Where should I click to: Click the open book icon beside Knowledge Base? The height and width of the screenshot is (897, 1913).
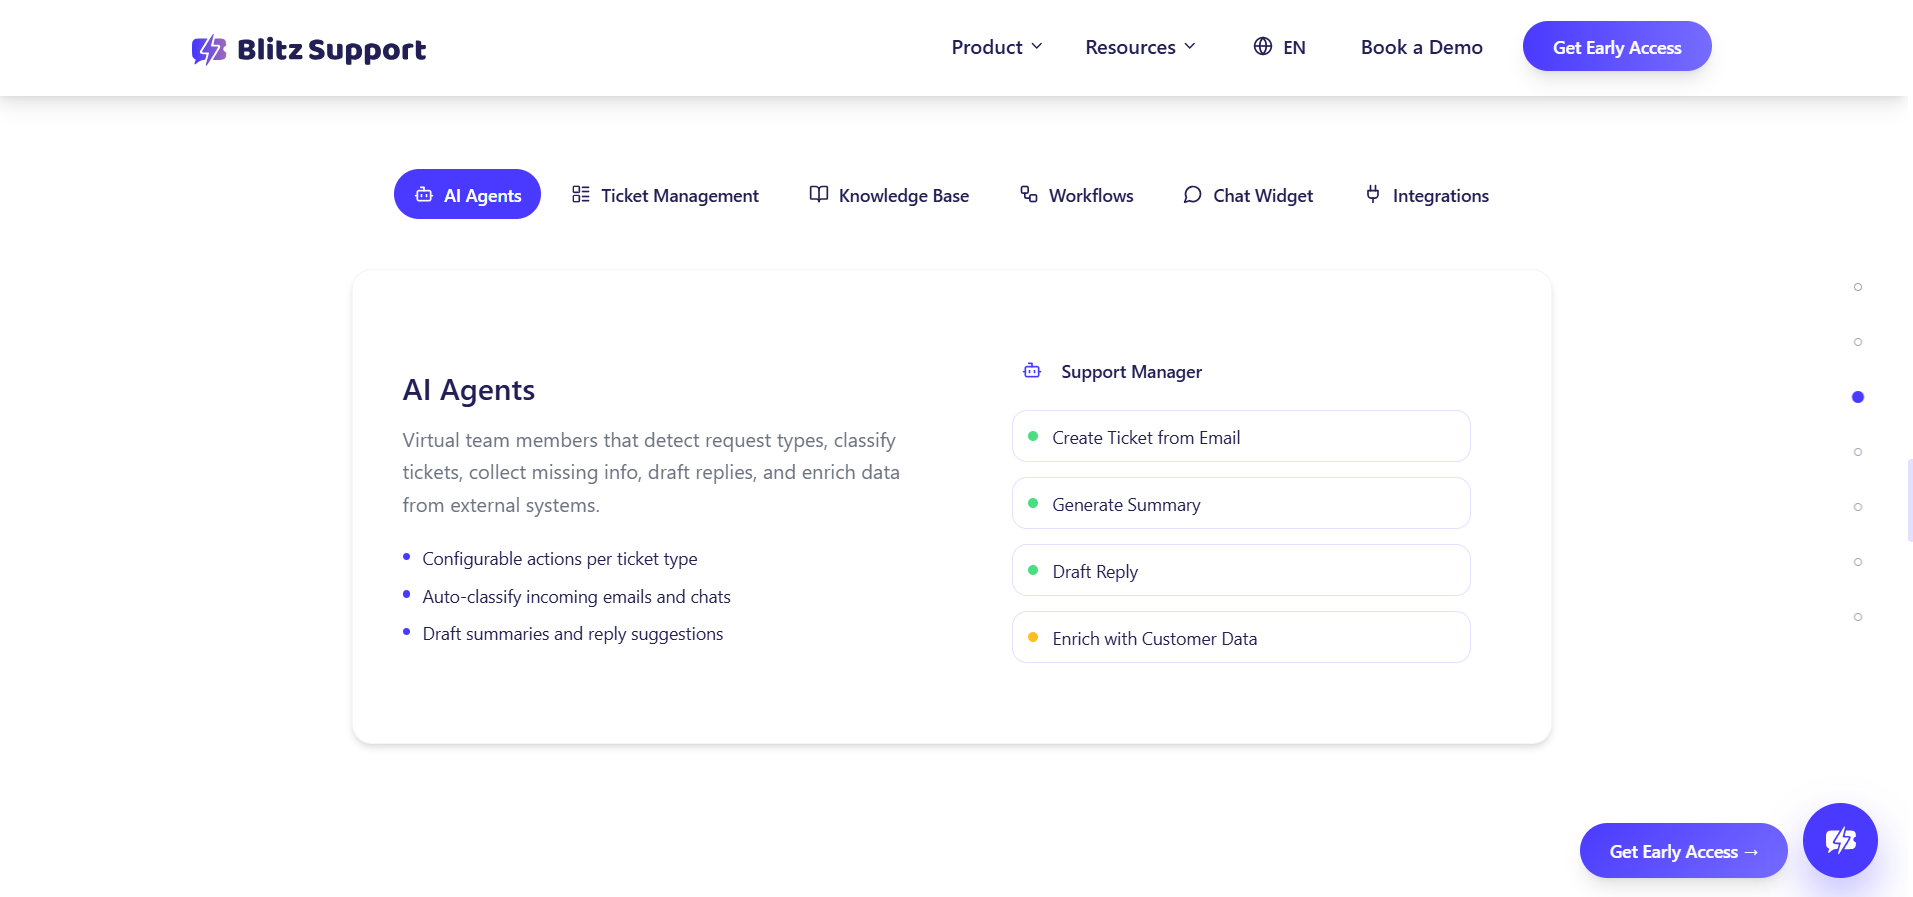click(818, 194)
